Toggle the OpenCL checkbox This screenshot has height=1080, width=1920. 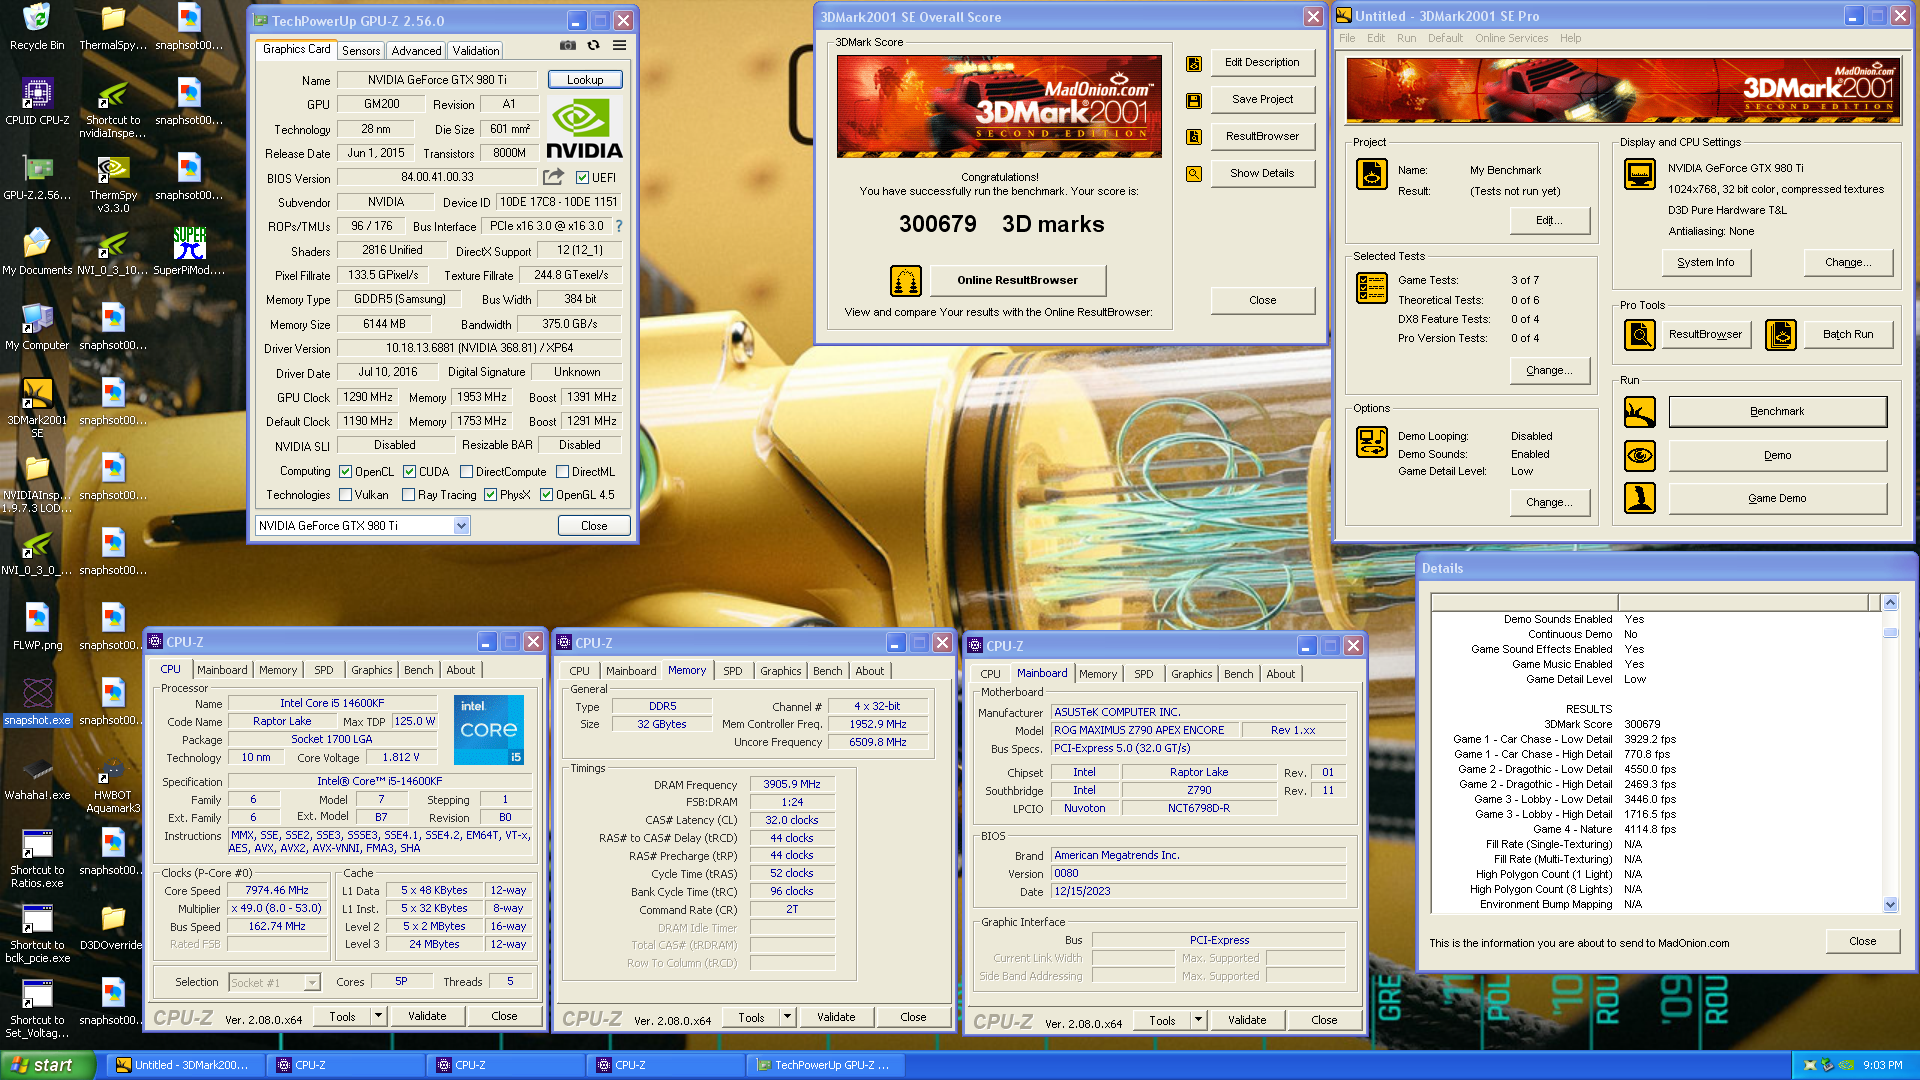click(345, 472)
